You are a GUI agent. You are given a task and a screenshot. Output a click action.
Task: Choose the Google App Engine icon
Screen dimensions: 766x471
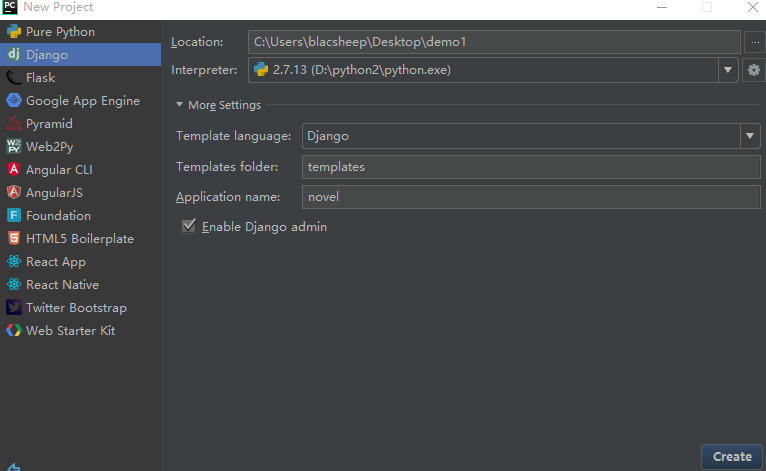[14, 101]
